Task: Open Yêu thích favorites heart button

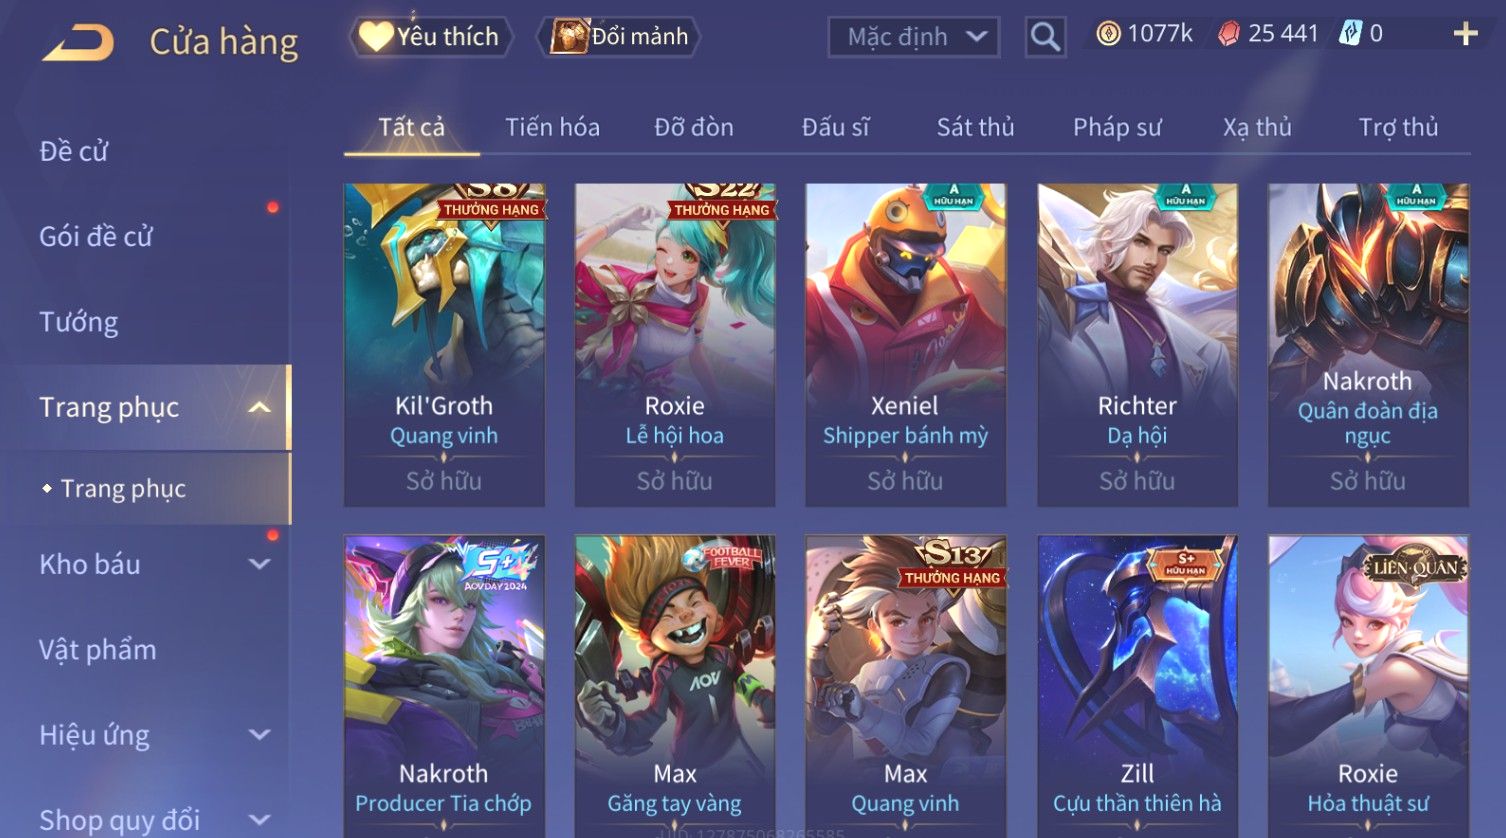Action: tap(430, 37)
